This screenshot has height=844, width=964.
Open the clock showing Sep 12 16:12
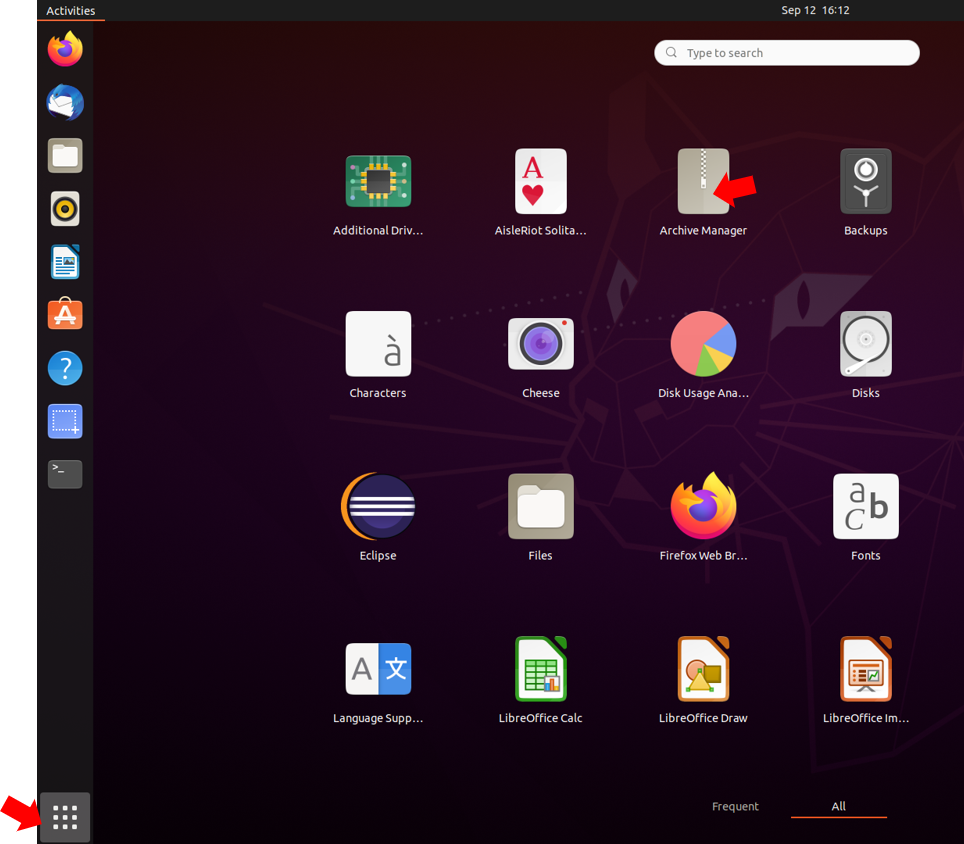tap(815, 10)
